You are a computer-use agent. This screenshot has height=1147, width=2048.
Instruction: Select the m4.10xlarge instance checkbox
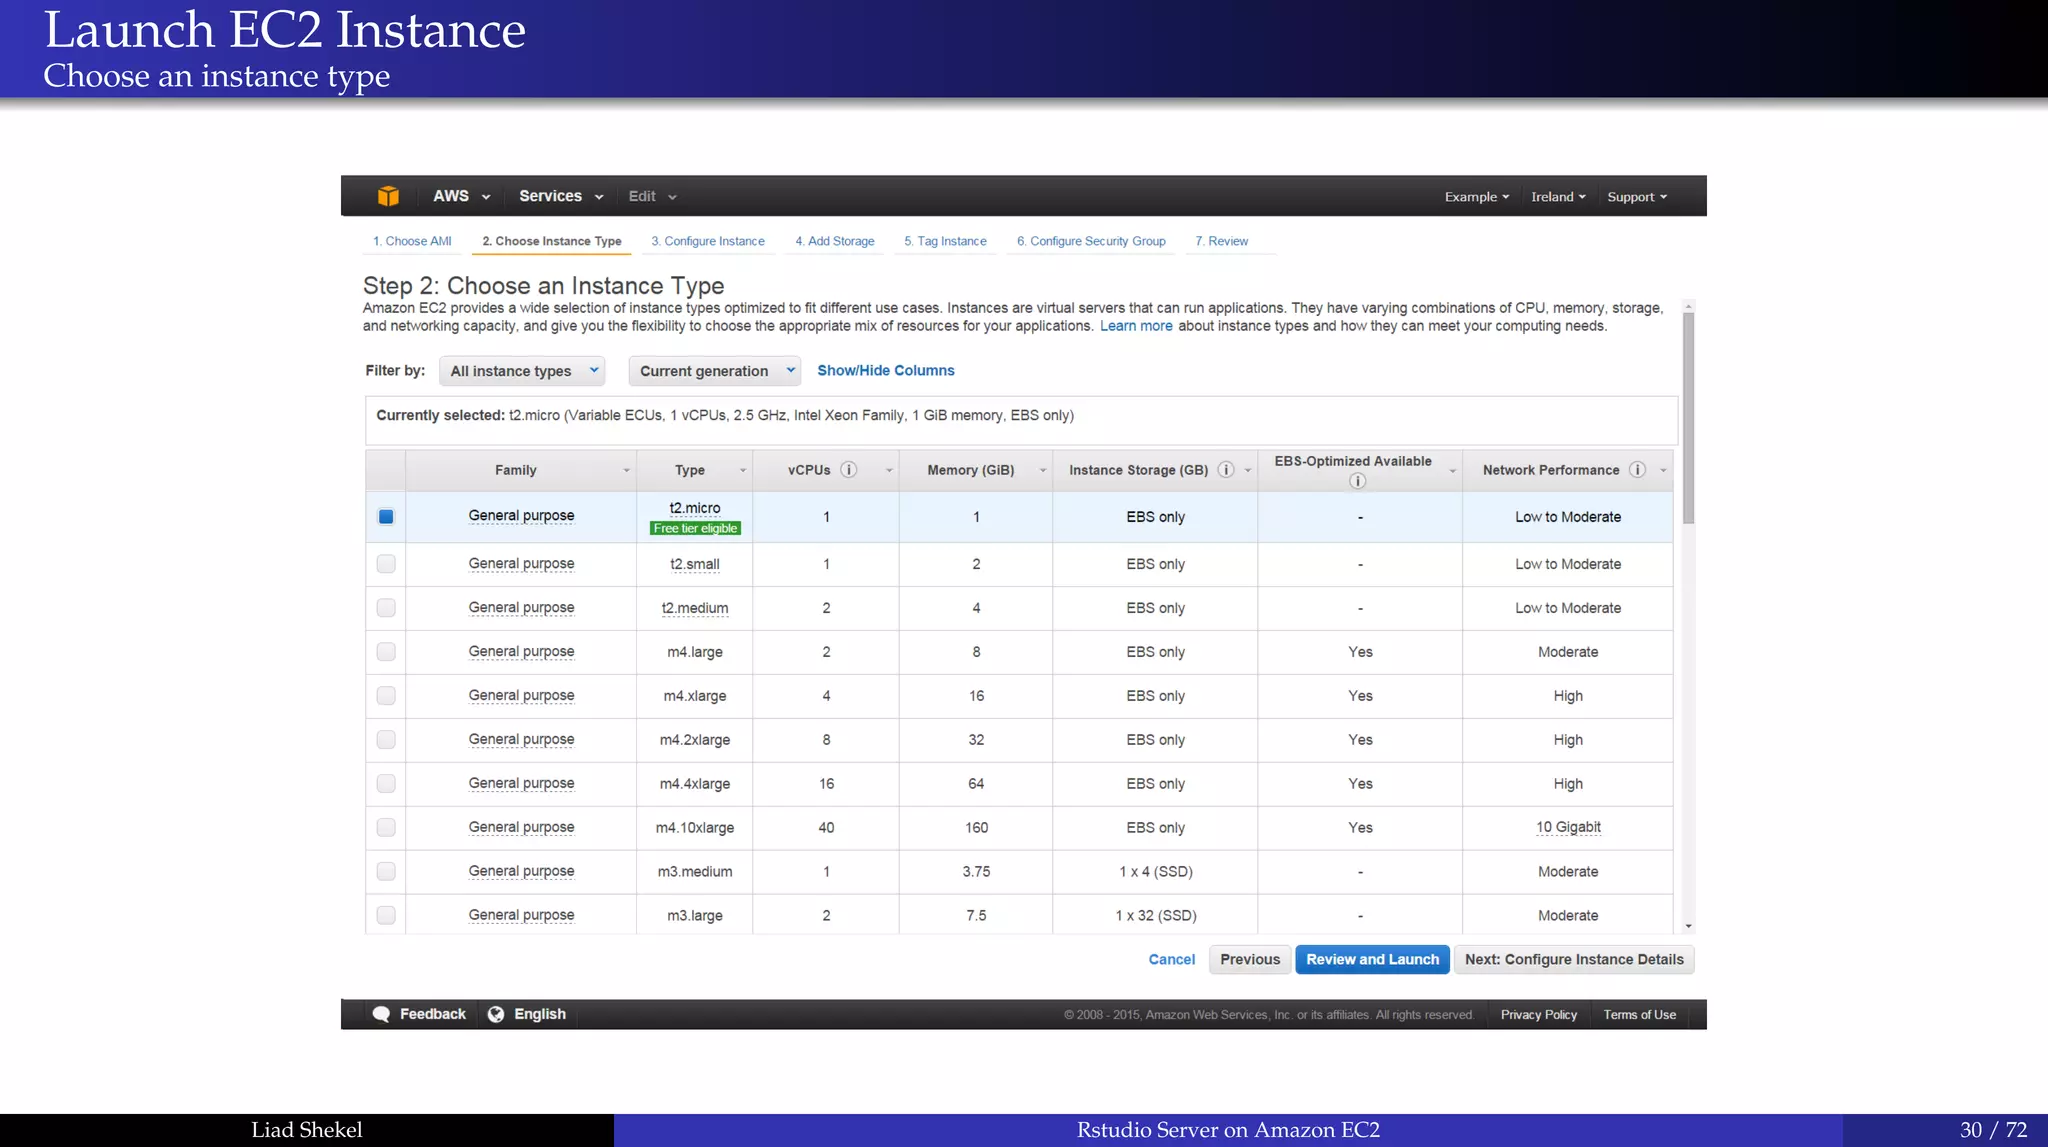[386, 828]
